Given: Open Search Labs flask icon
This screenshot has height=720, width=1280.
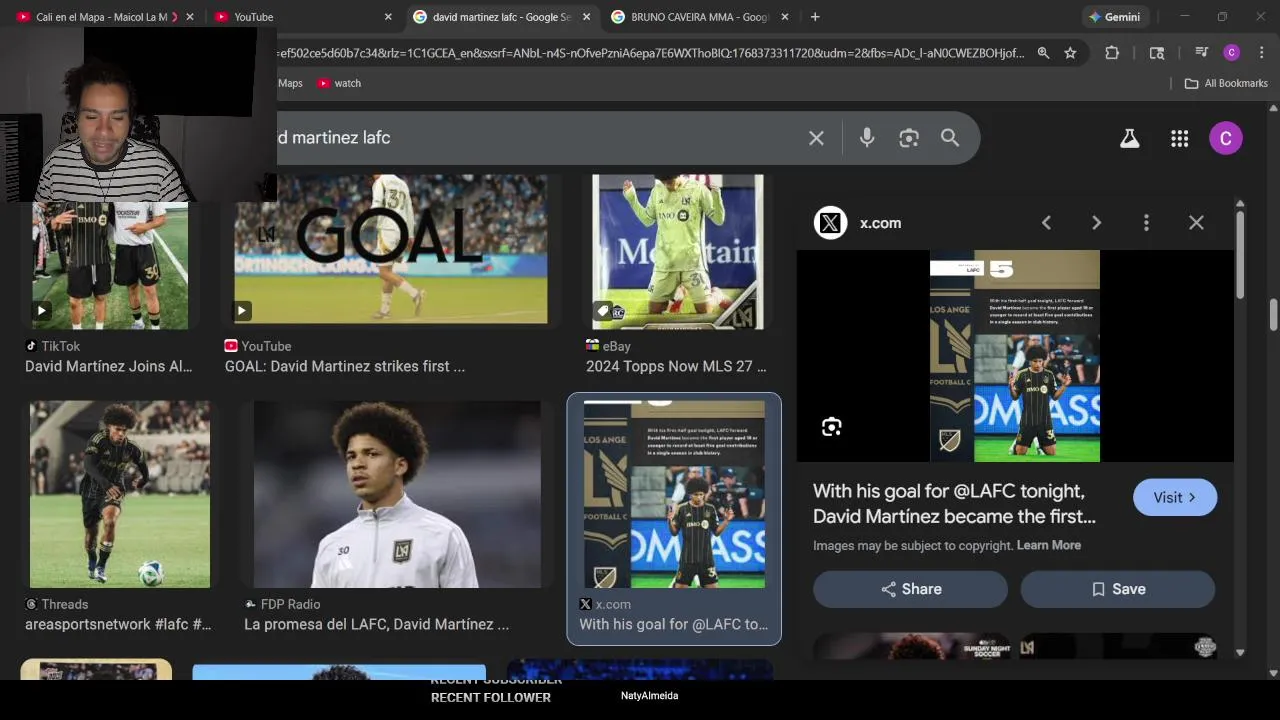Looking at the screenshot, I should click(1130, 138).
